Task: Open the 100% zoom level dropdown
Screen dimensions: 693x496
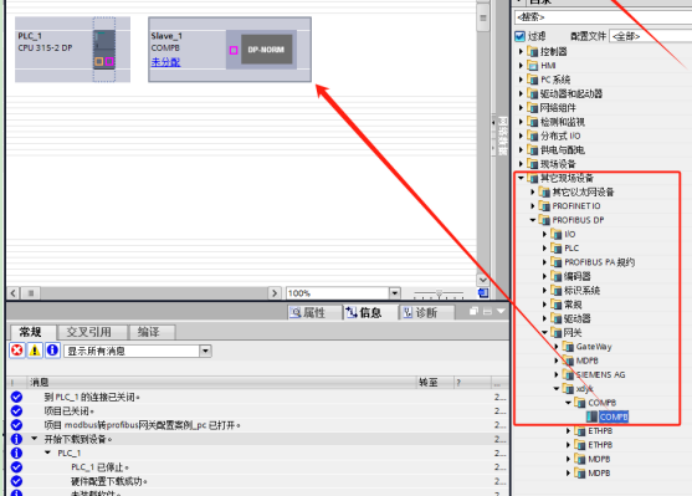Action: point(394,293)
